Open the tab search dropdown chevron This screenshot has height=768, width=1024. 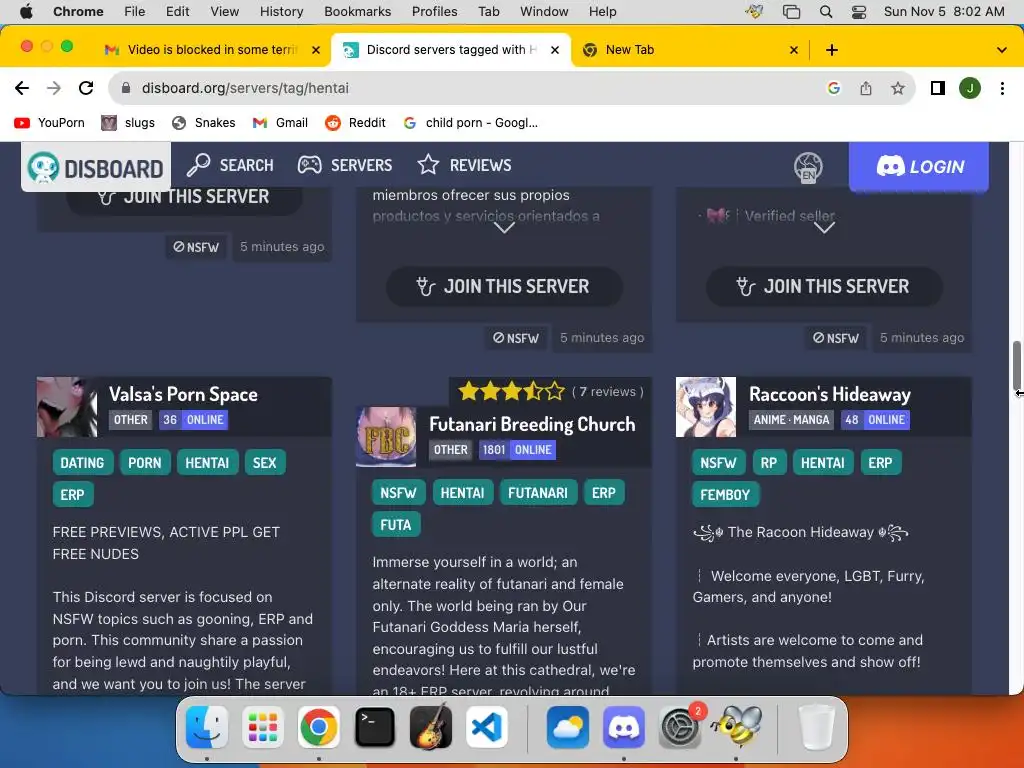tap(1001, 50)
